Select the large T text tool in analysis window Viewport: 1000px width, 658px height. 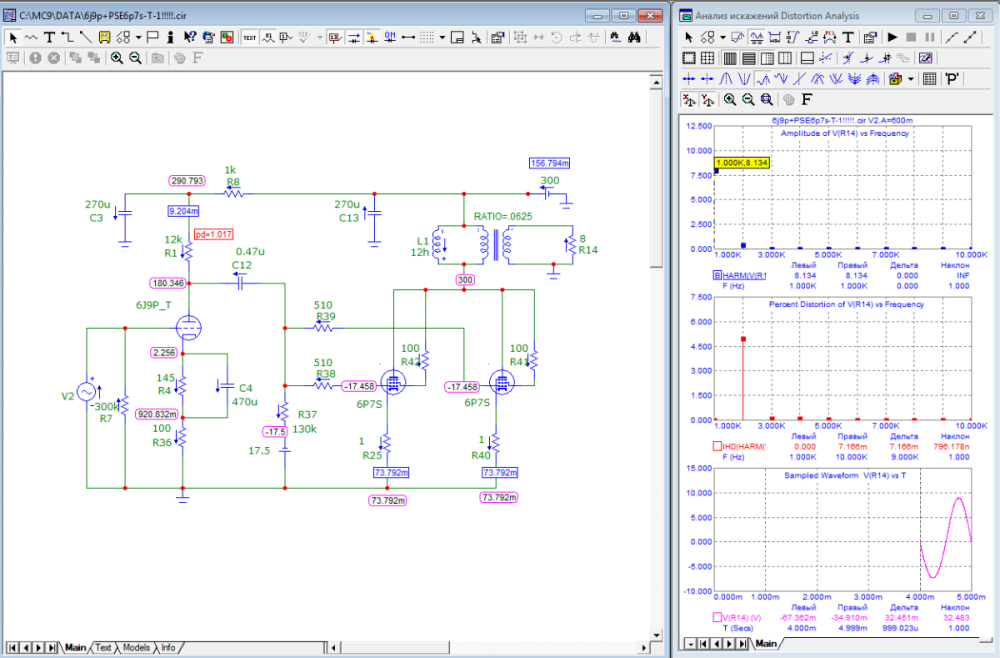848,37
